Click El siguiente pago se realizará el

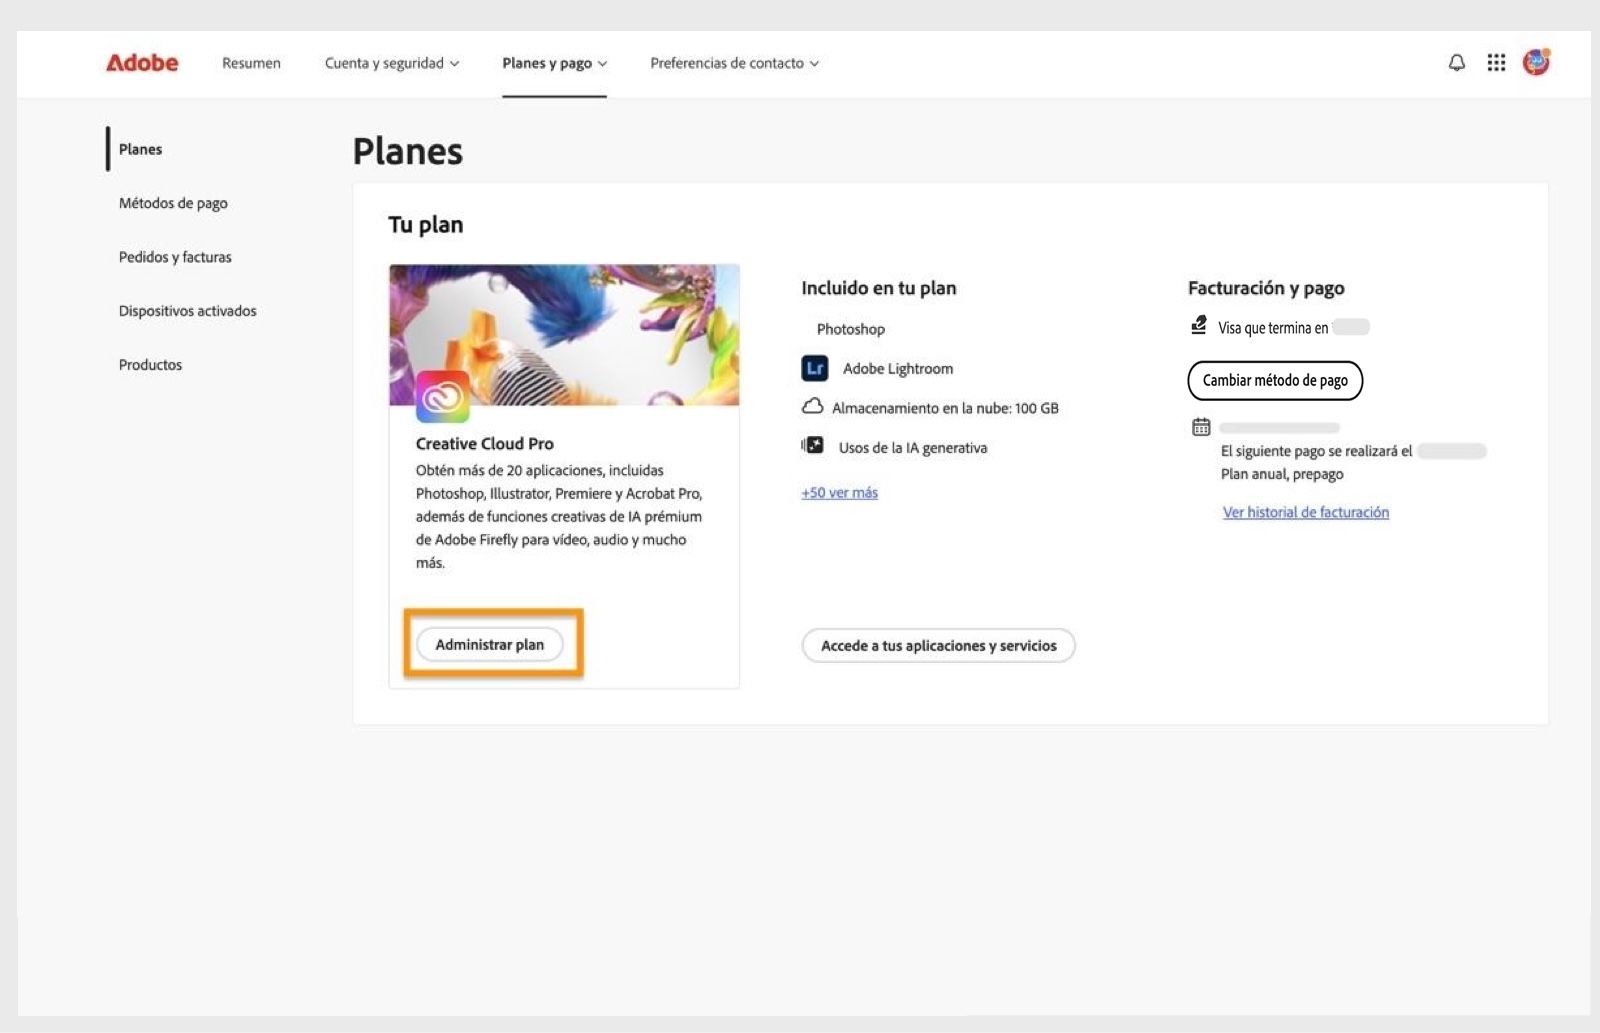pos(1316,451)
